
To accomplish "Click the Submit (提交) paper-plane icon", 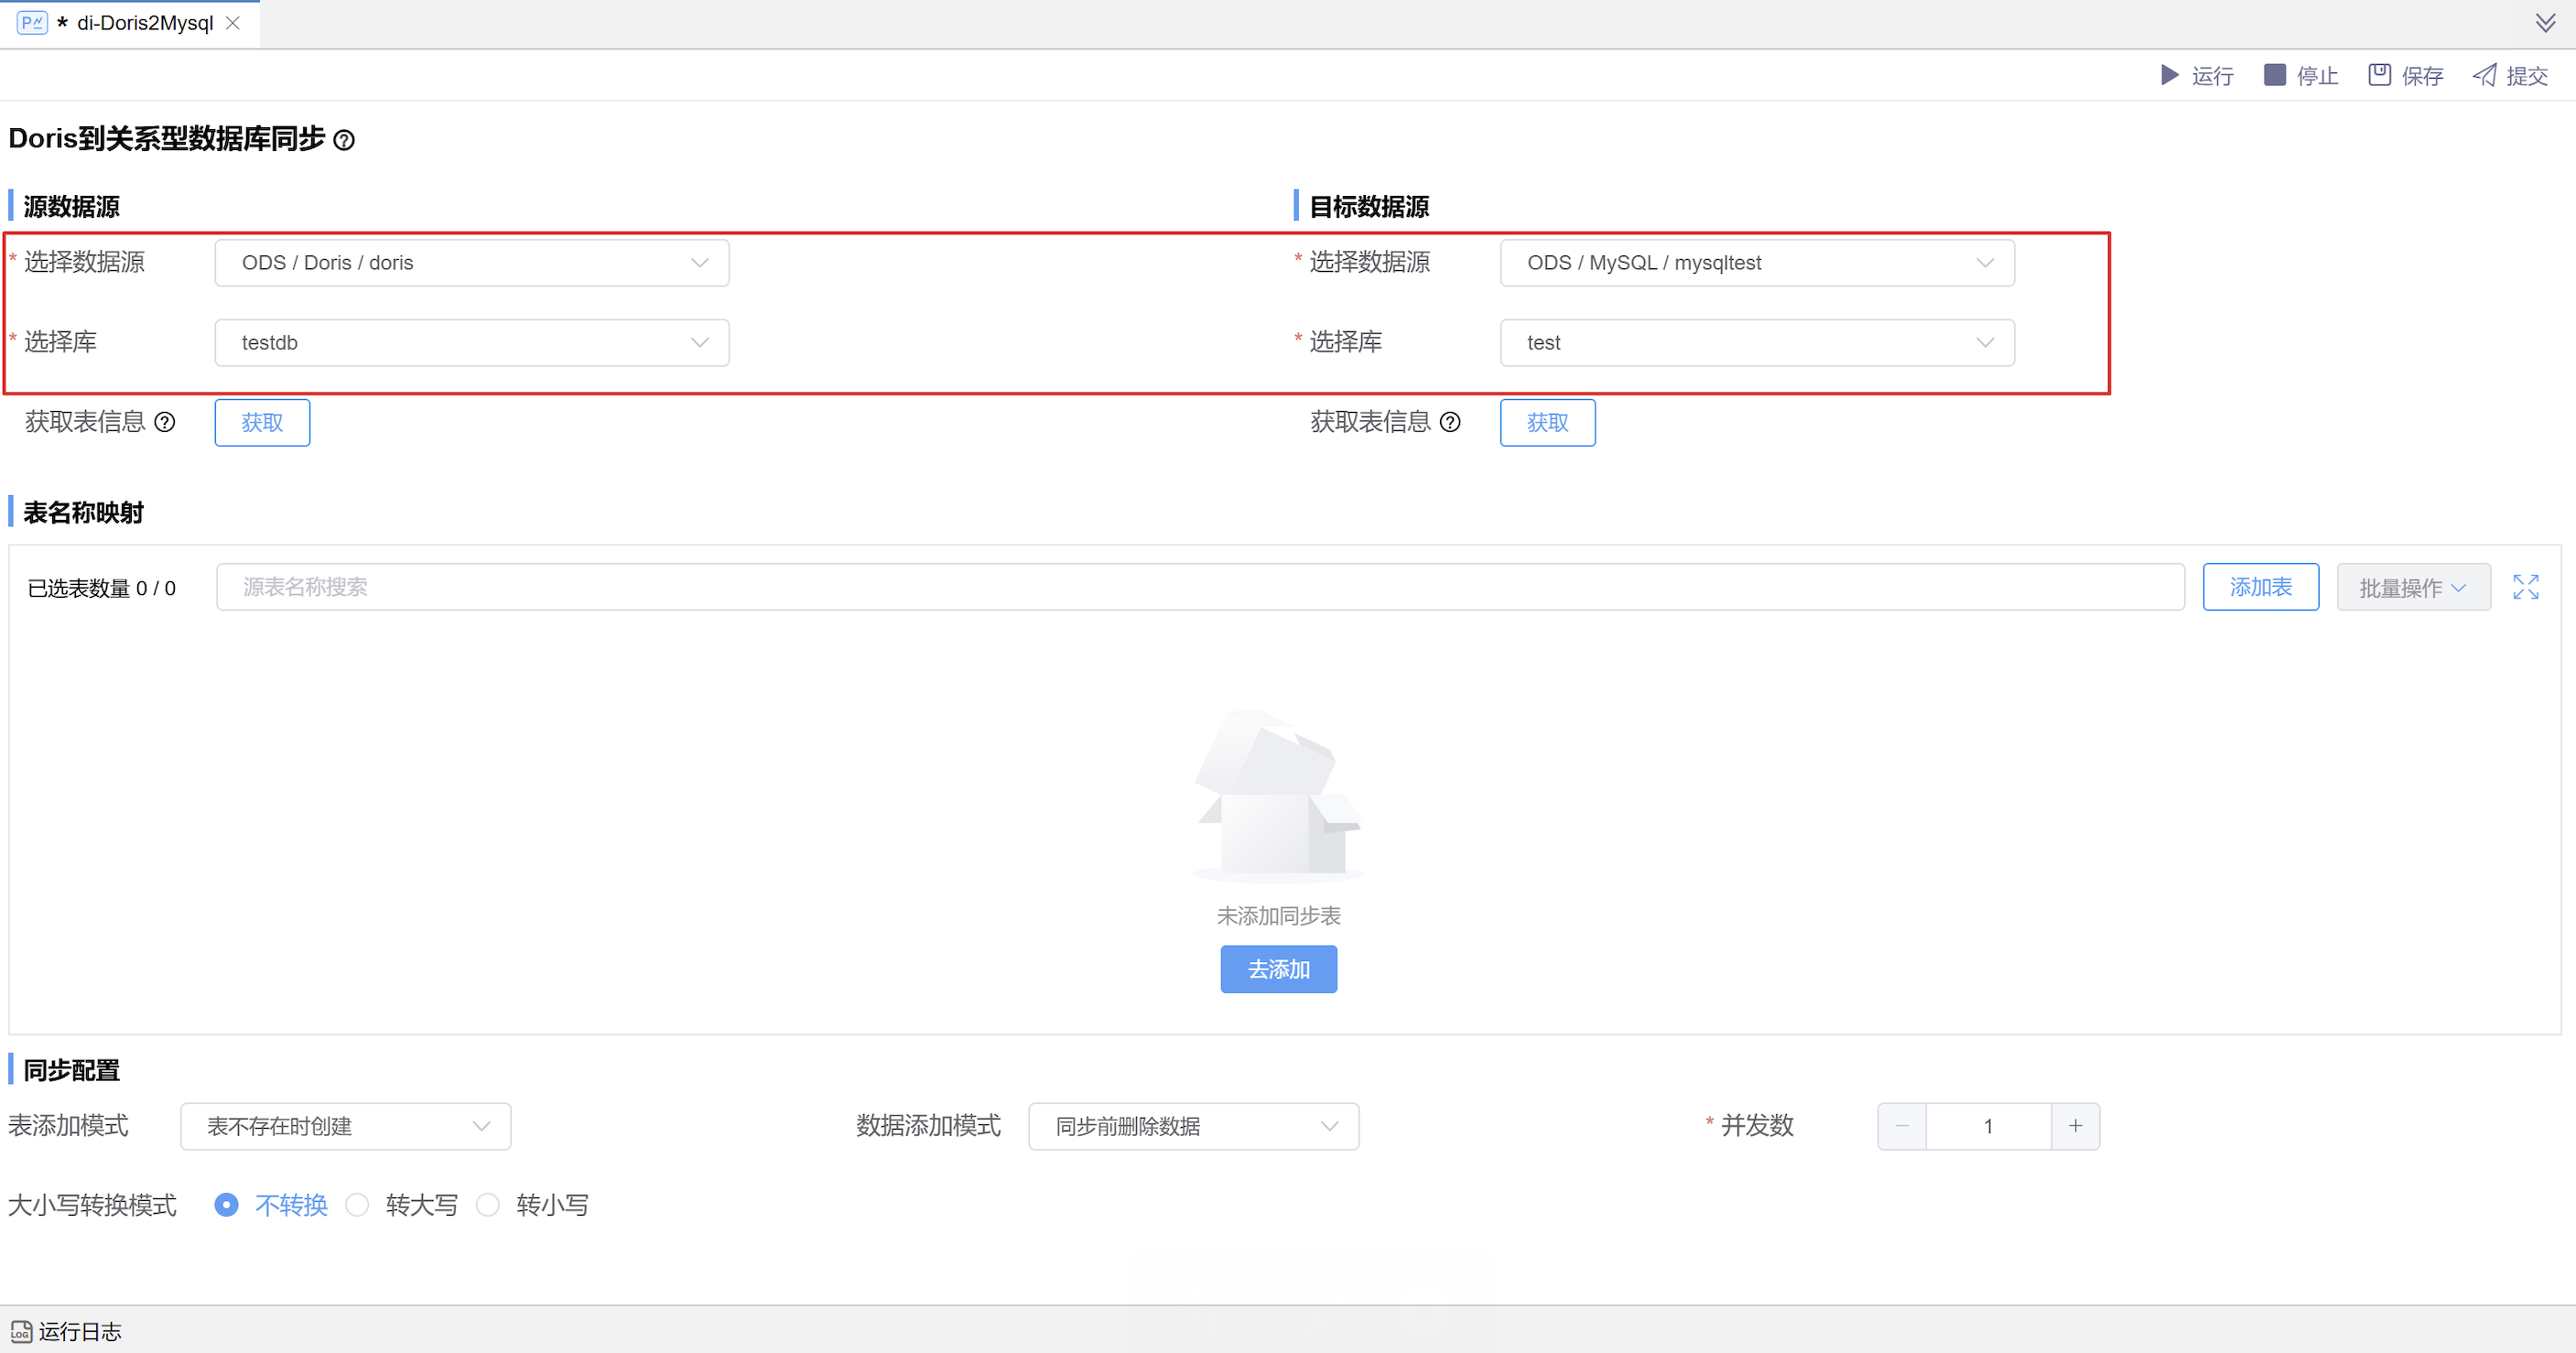I will (x=2485, y=75).
